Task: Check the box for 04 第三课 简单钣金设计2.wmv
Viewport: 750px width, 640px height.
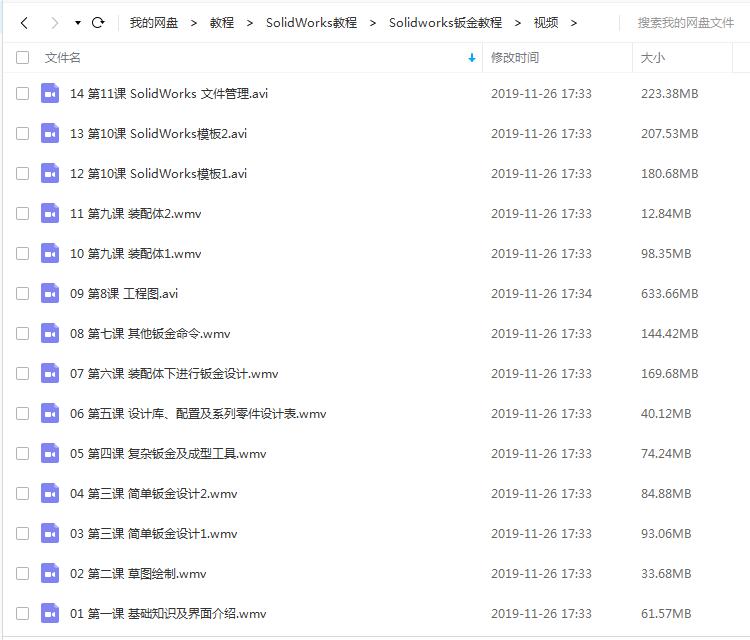Action: click(x=22, y=493)
